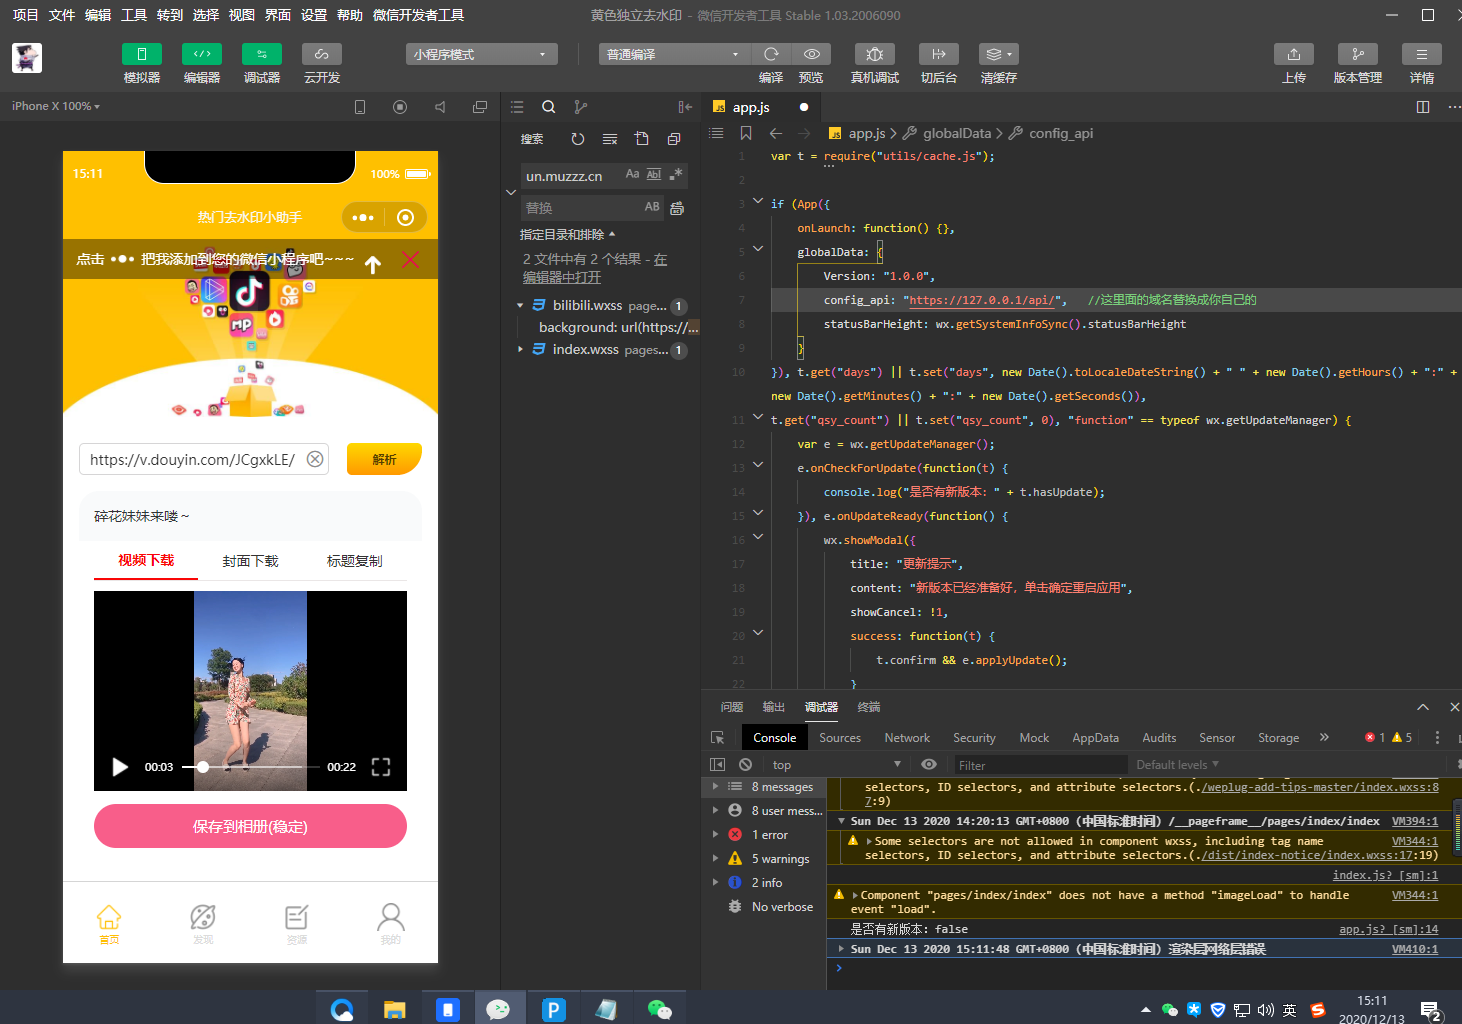
Task: Toggle the debugger panel button
Action: click(x=262, y=54)
